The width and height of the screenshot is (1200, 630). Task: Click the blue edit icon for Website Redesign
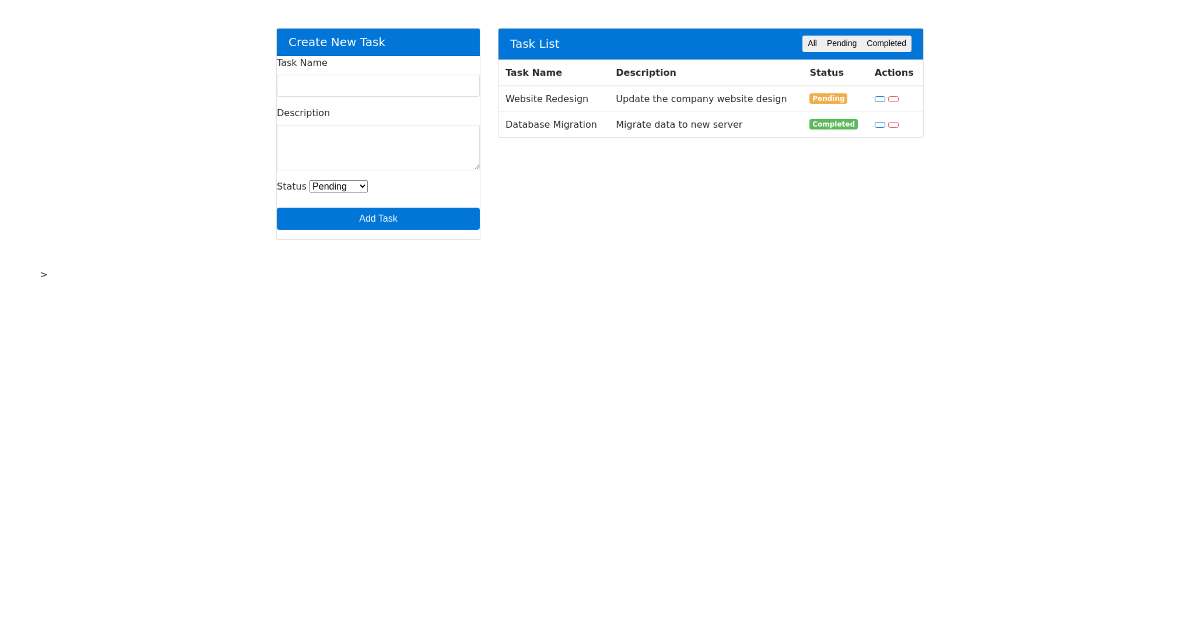880,99
